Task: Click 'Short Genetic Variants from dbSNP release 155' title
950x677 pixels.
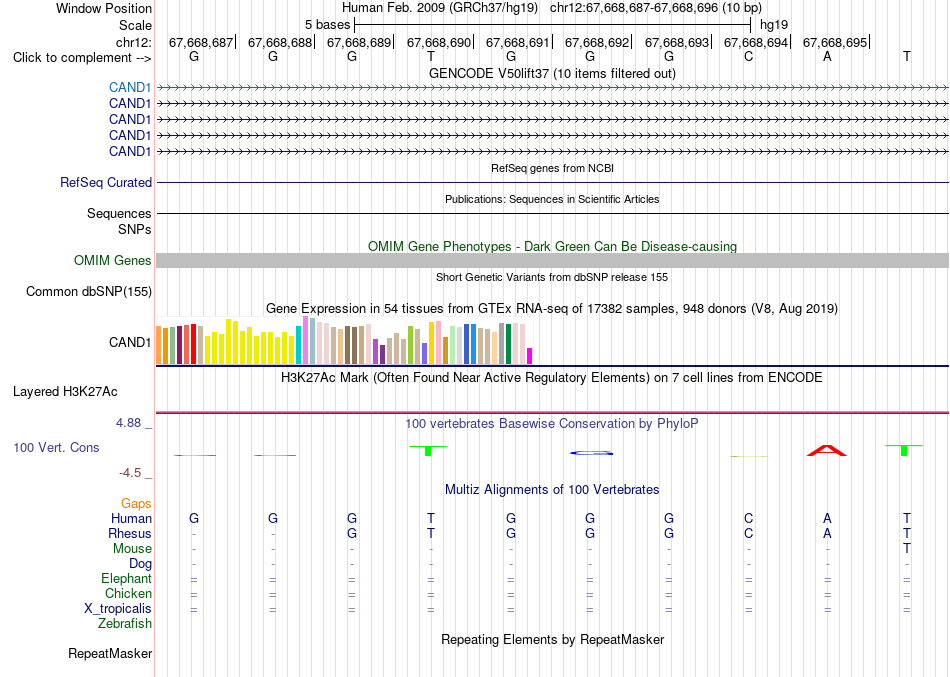Action: (552, 277)
